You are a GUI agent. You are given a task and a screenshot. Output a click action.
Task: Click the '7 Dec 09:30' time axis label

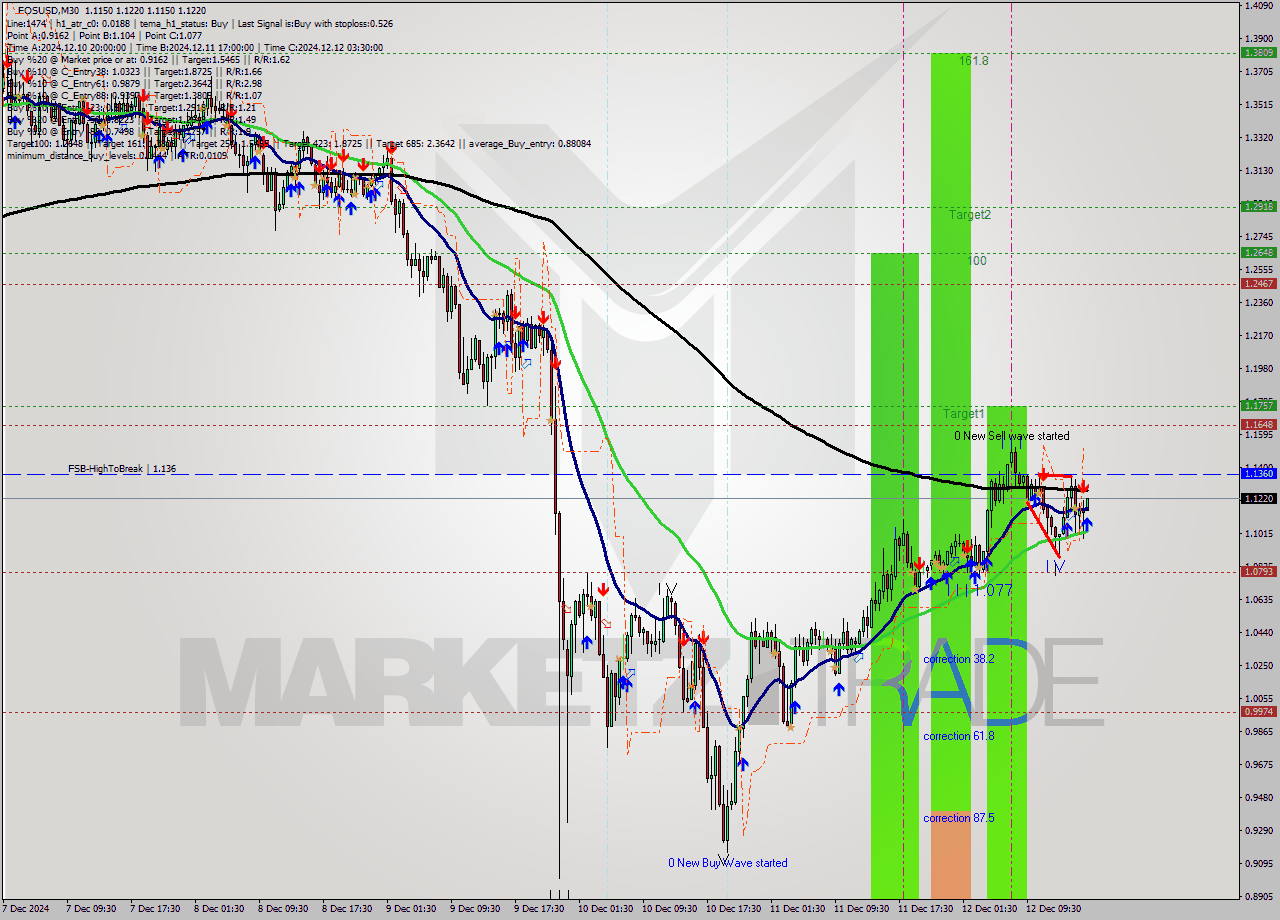coord(91,909)
